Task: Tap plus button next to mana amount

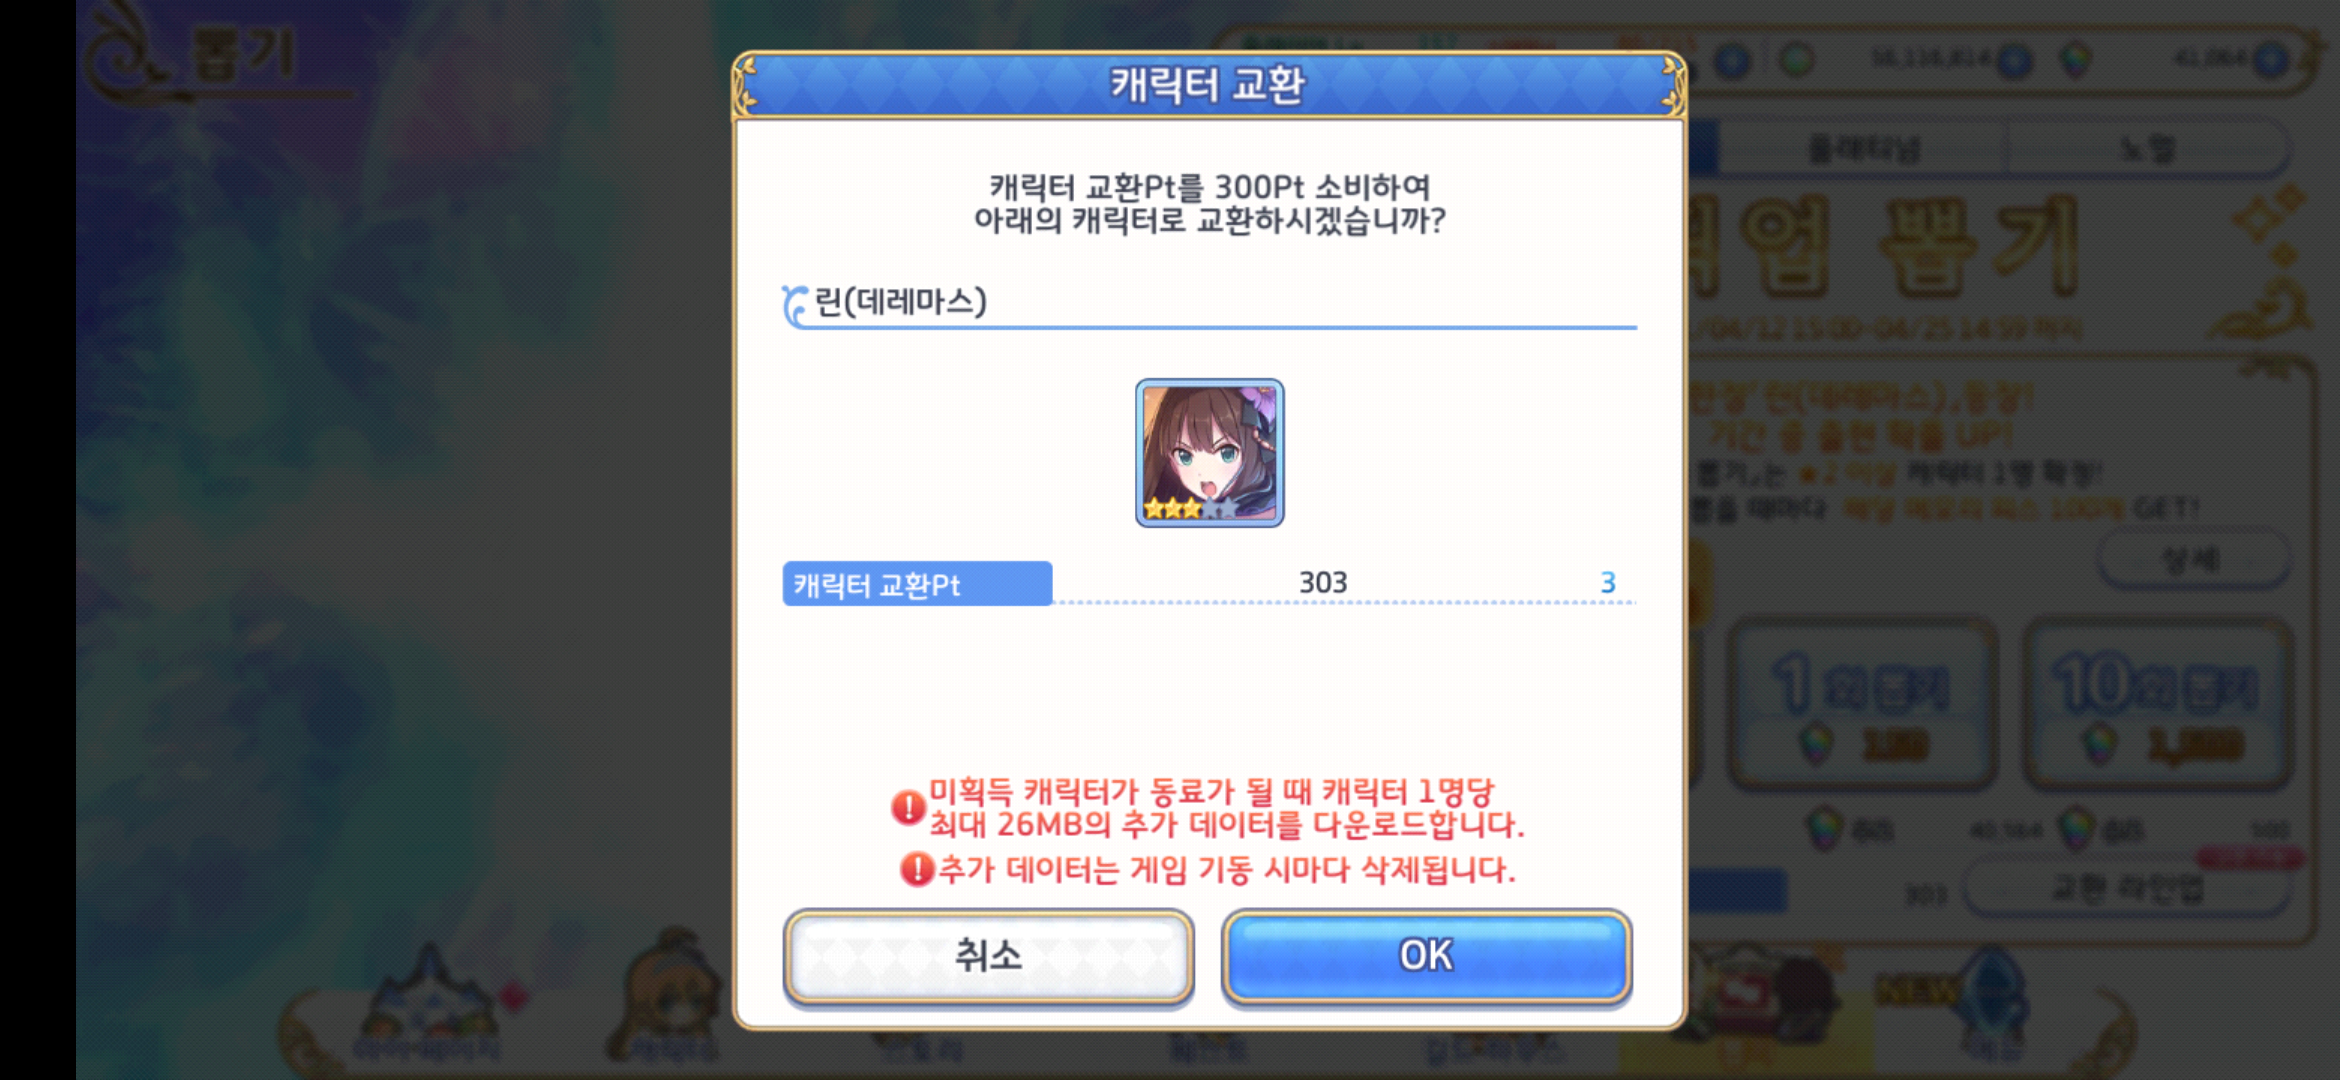Action: coord(2016,62)
